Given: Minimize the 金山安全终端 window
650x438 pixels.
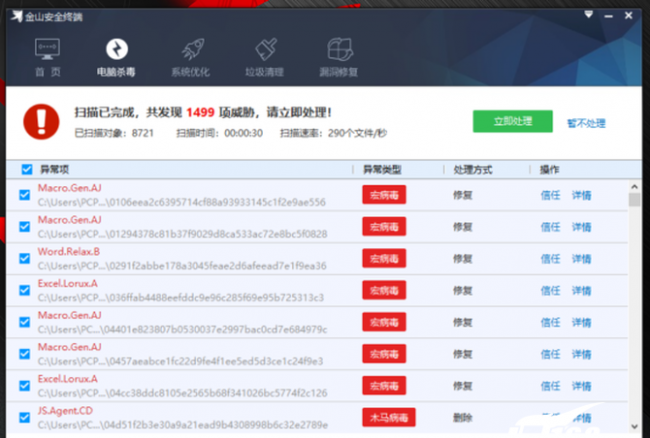Looking at the screenshot, I should click(608, 16).
